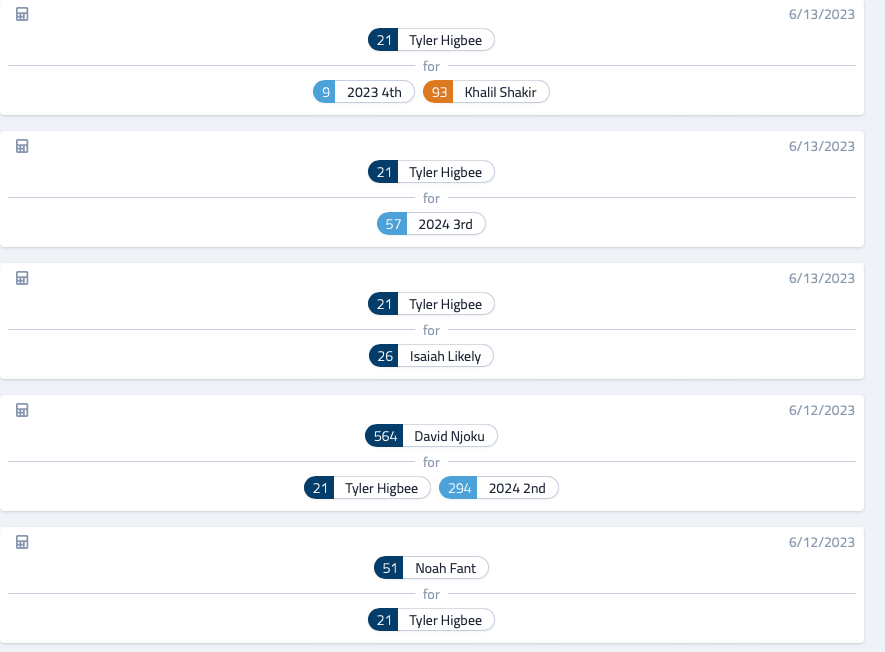
Task: Select Khalil Shakir player pill
Action: (x=486, y=92)
